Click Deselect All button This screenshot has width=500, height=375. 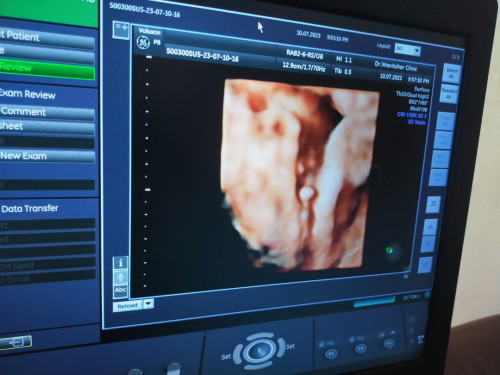tap(449, 94)
